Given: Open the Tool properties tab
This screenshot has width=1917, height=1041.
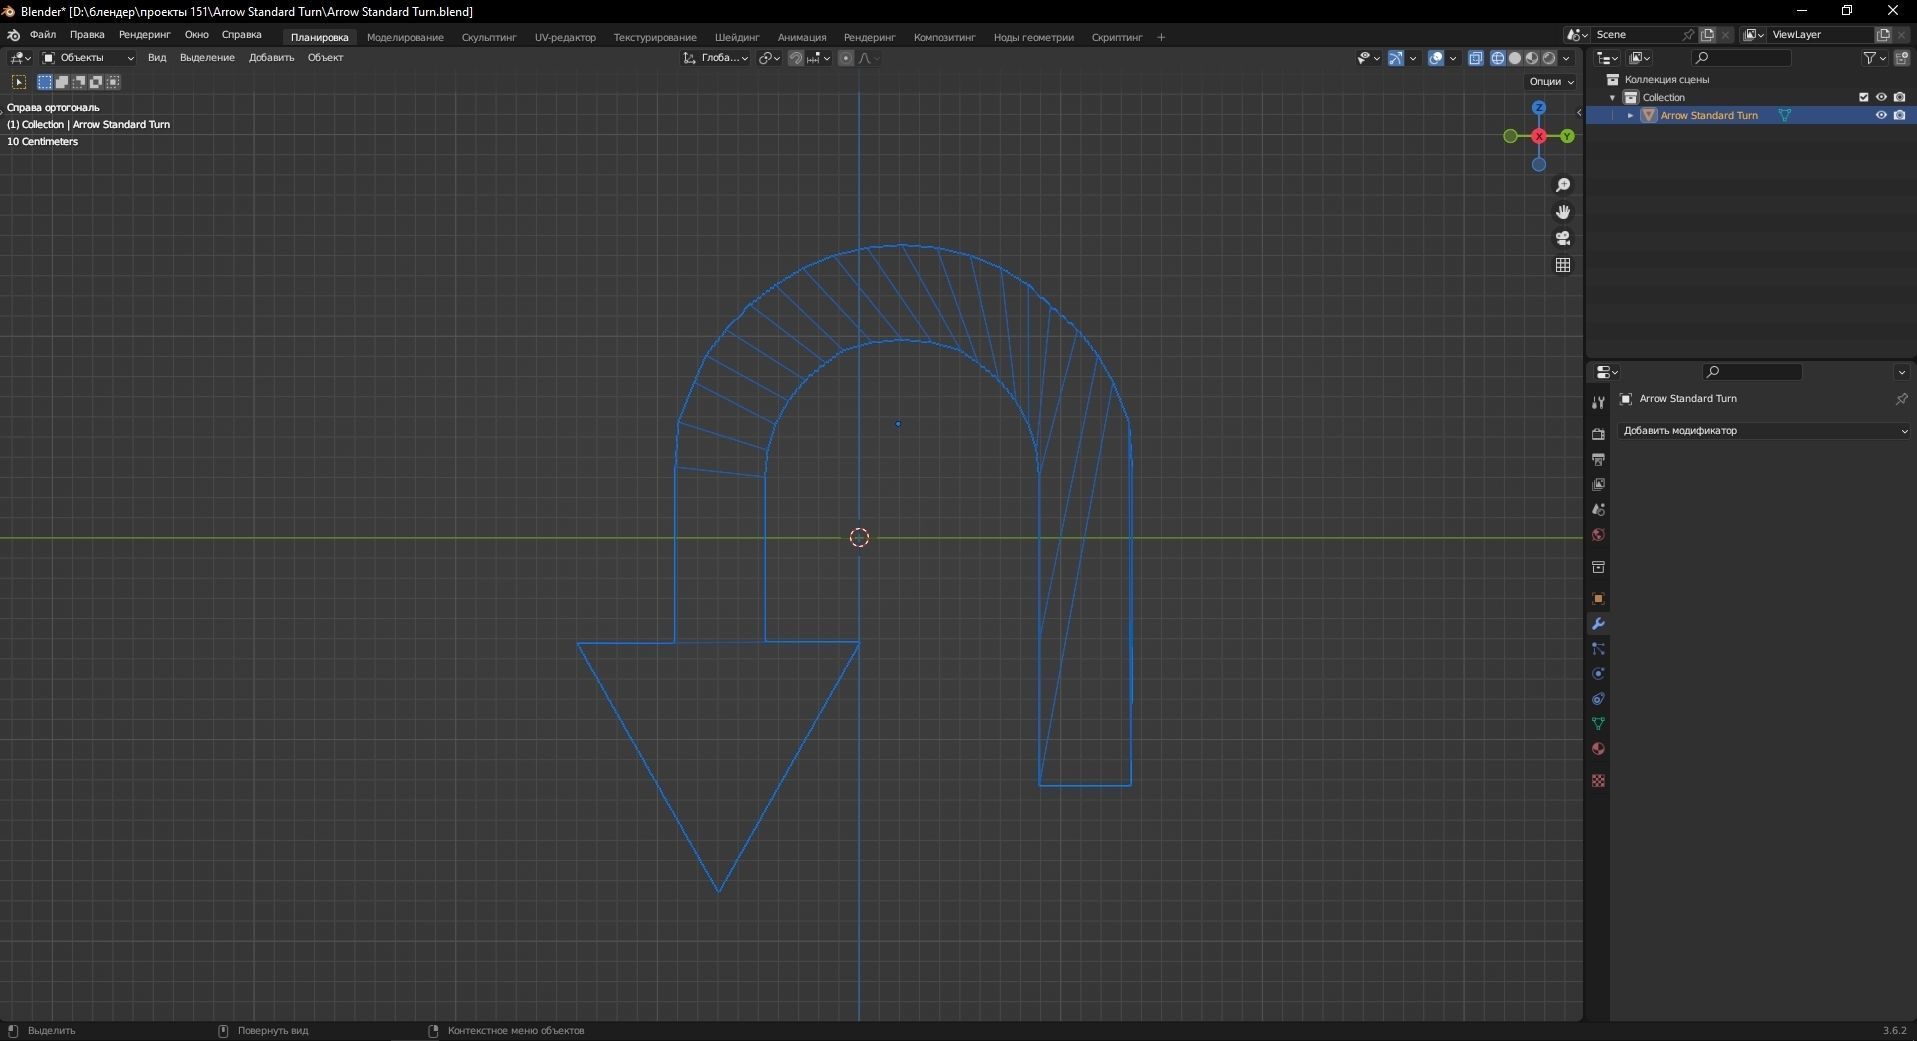Looking at the screenshot, I should coord(1598,402).
